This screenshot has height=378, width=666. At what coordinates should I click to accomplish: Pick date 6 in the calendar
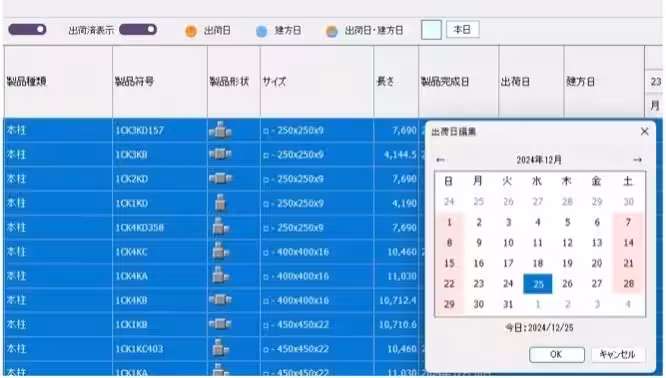(597, 222)
